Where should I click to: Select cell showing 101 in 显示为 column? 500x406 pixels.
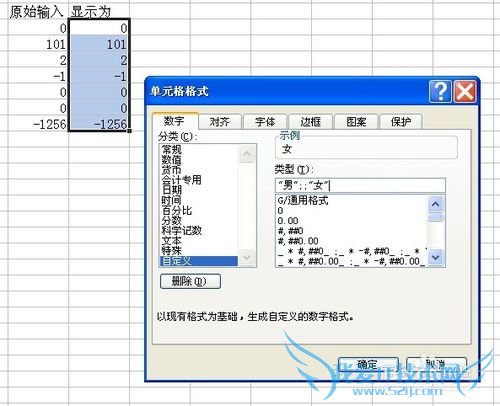point(99,44)
